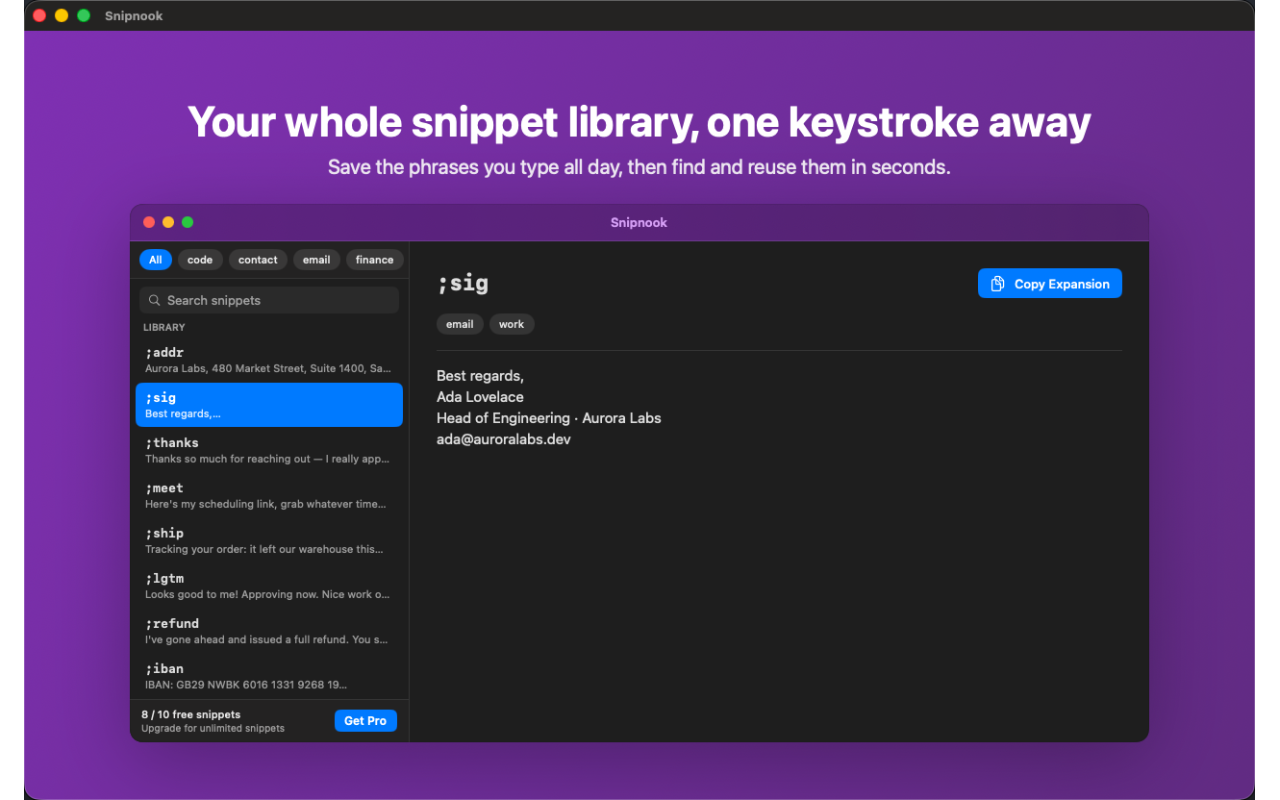The width and height of the screenshot is (1280, 800).
Task: Open the ;thanks snippet
Action: click(269, 450)
